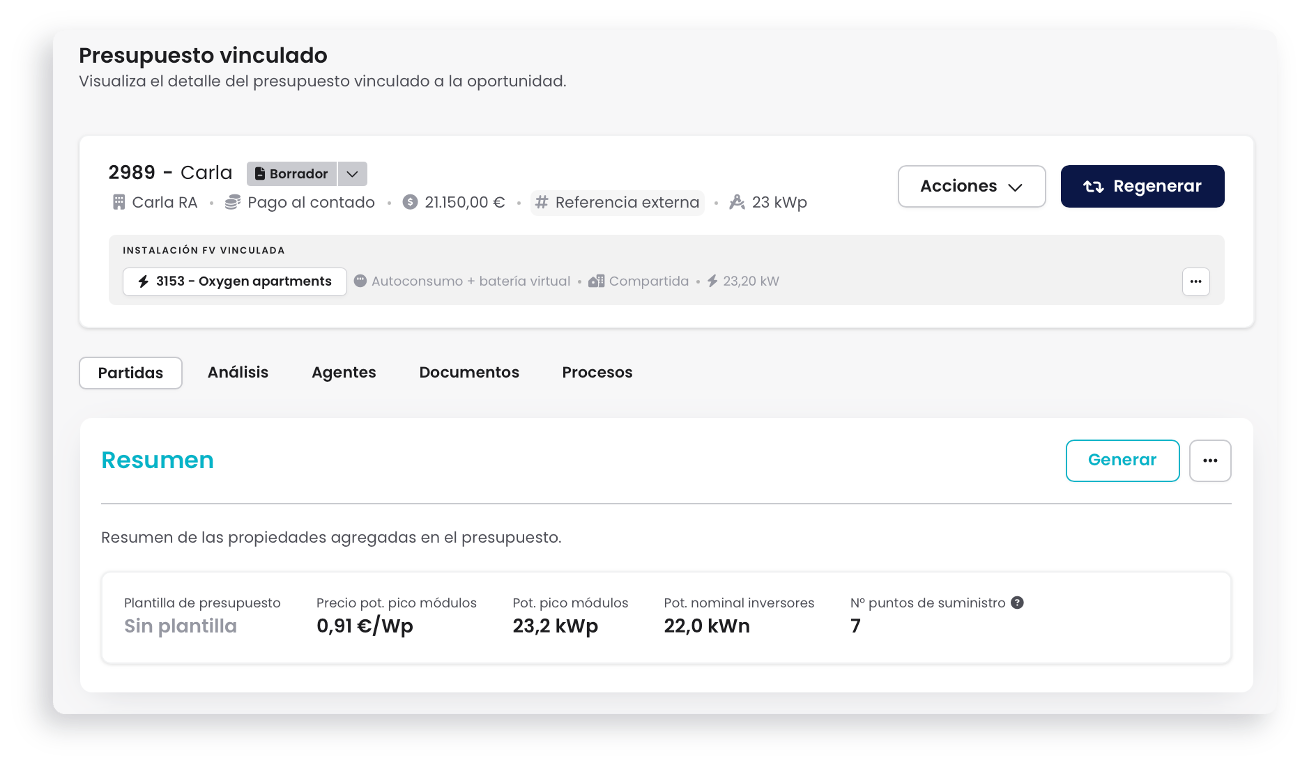
Task: Open the Resumen three-dots menu
Action: (1210, 461)
